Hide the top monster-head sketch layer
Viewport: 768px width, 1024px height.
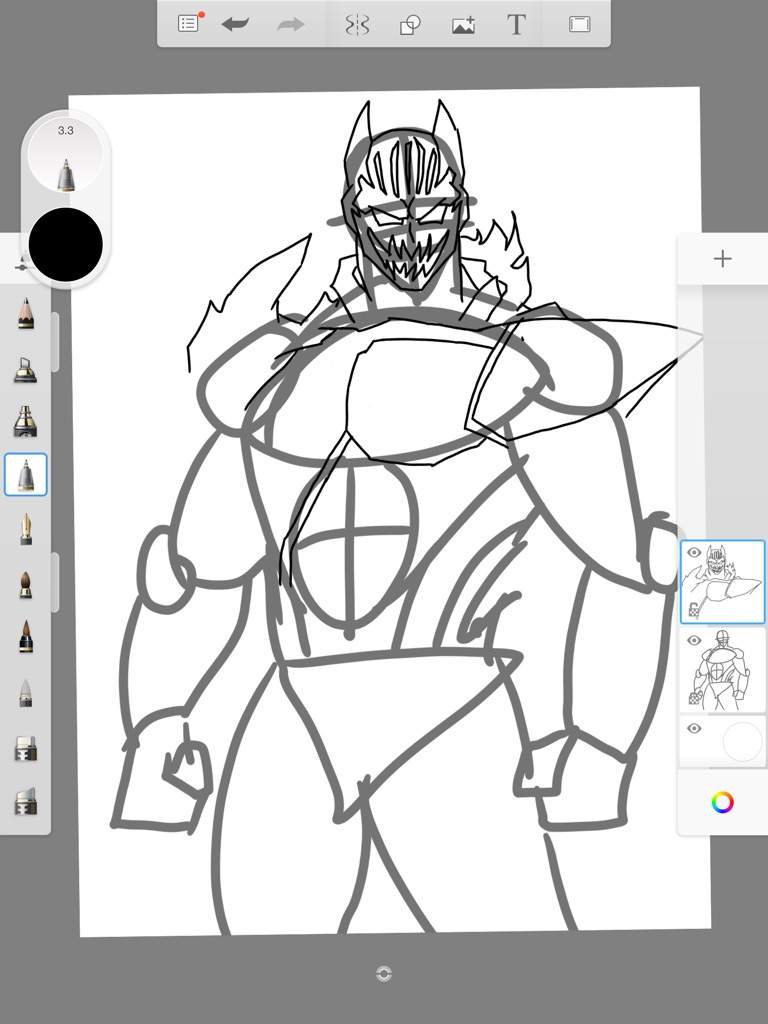694,552
